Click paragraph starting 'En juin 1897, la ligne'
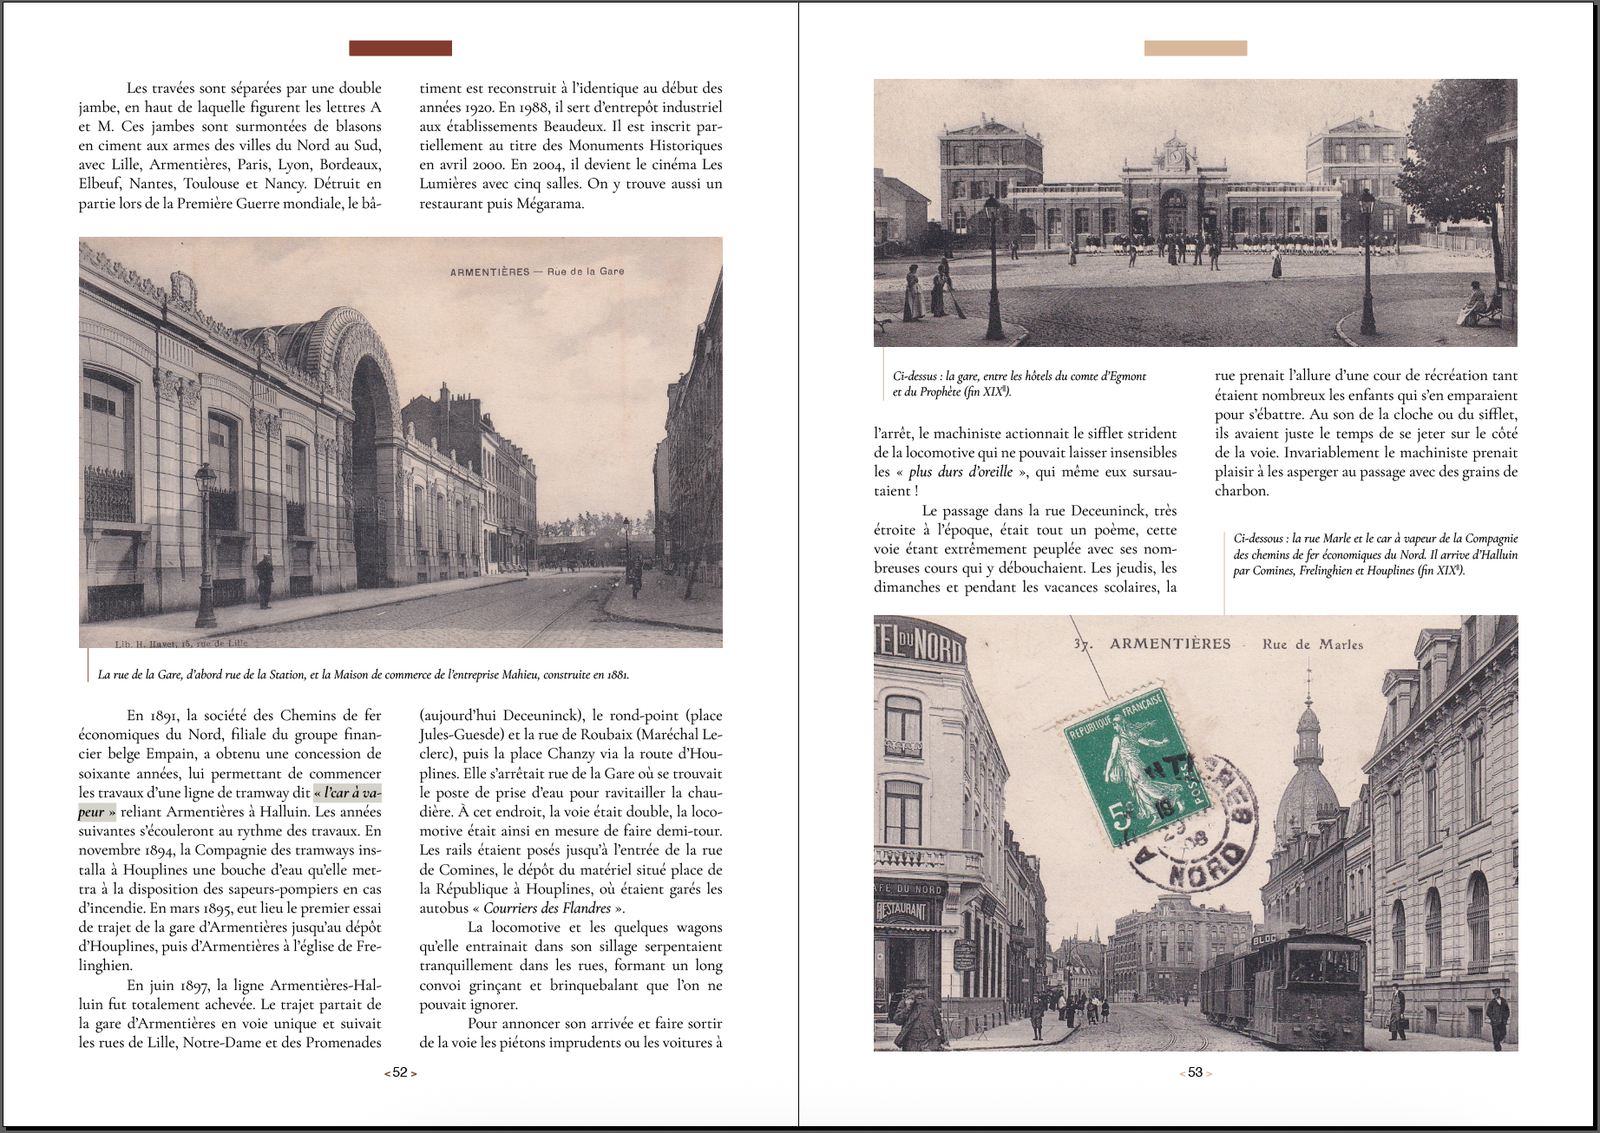1600x1133 pixels. click(x=230, y=1014)
